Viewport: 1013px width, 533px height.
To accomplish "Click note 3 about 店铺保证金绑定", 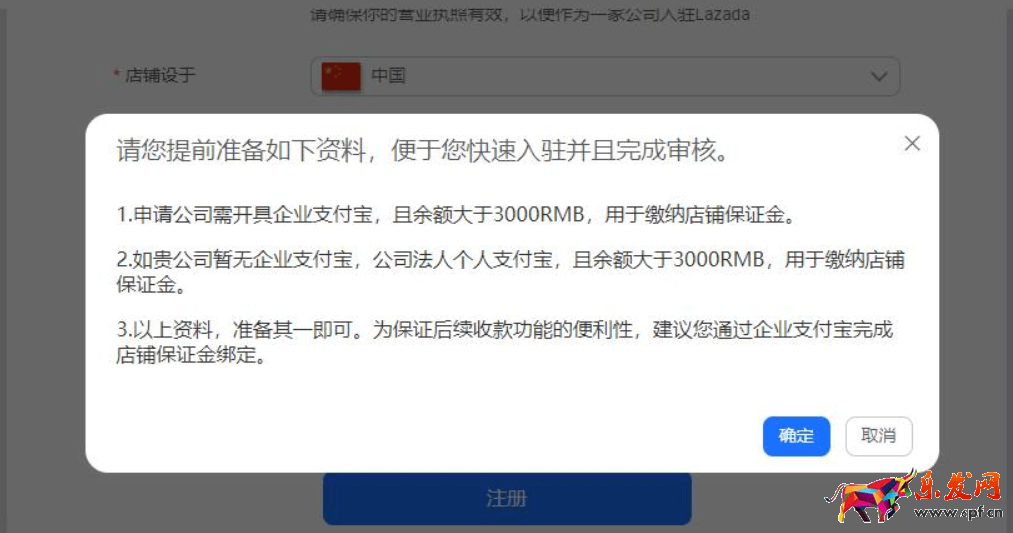I will coord(505,342).
